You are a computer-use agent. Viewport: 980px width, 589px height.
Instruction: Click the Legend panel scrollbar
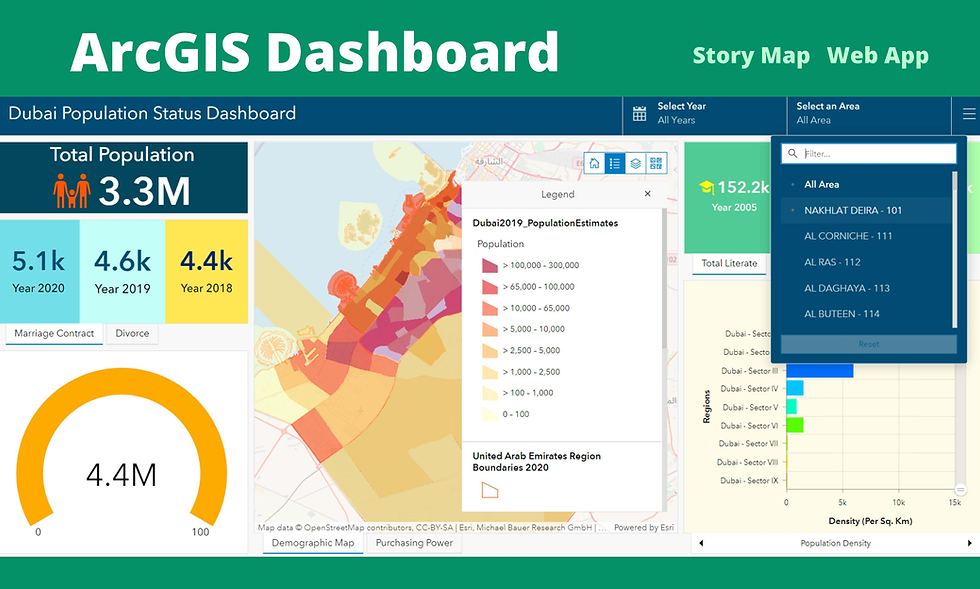pyautogui.click(x=664, y=279)
